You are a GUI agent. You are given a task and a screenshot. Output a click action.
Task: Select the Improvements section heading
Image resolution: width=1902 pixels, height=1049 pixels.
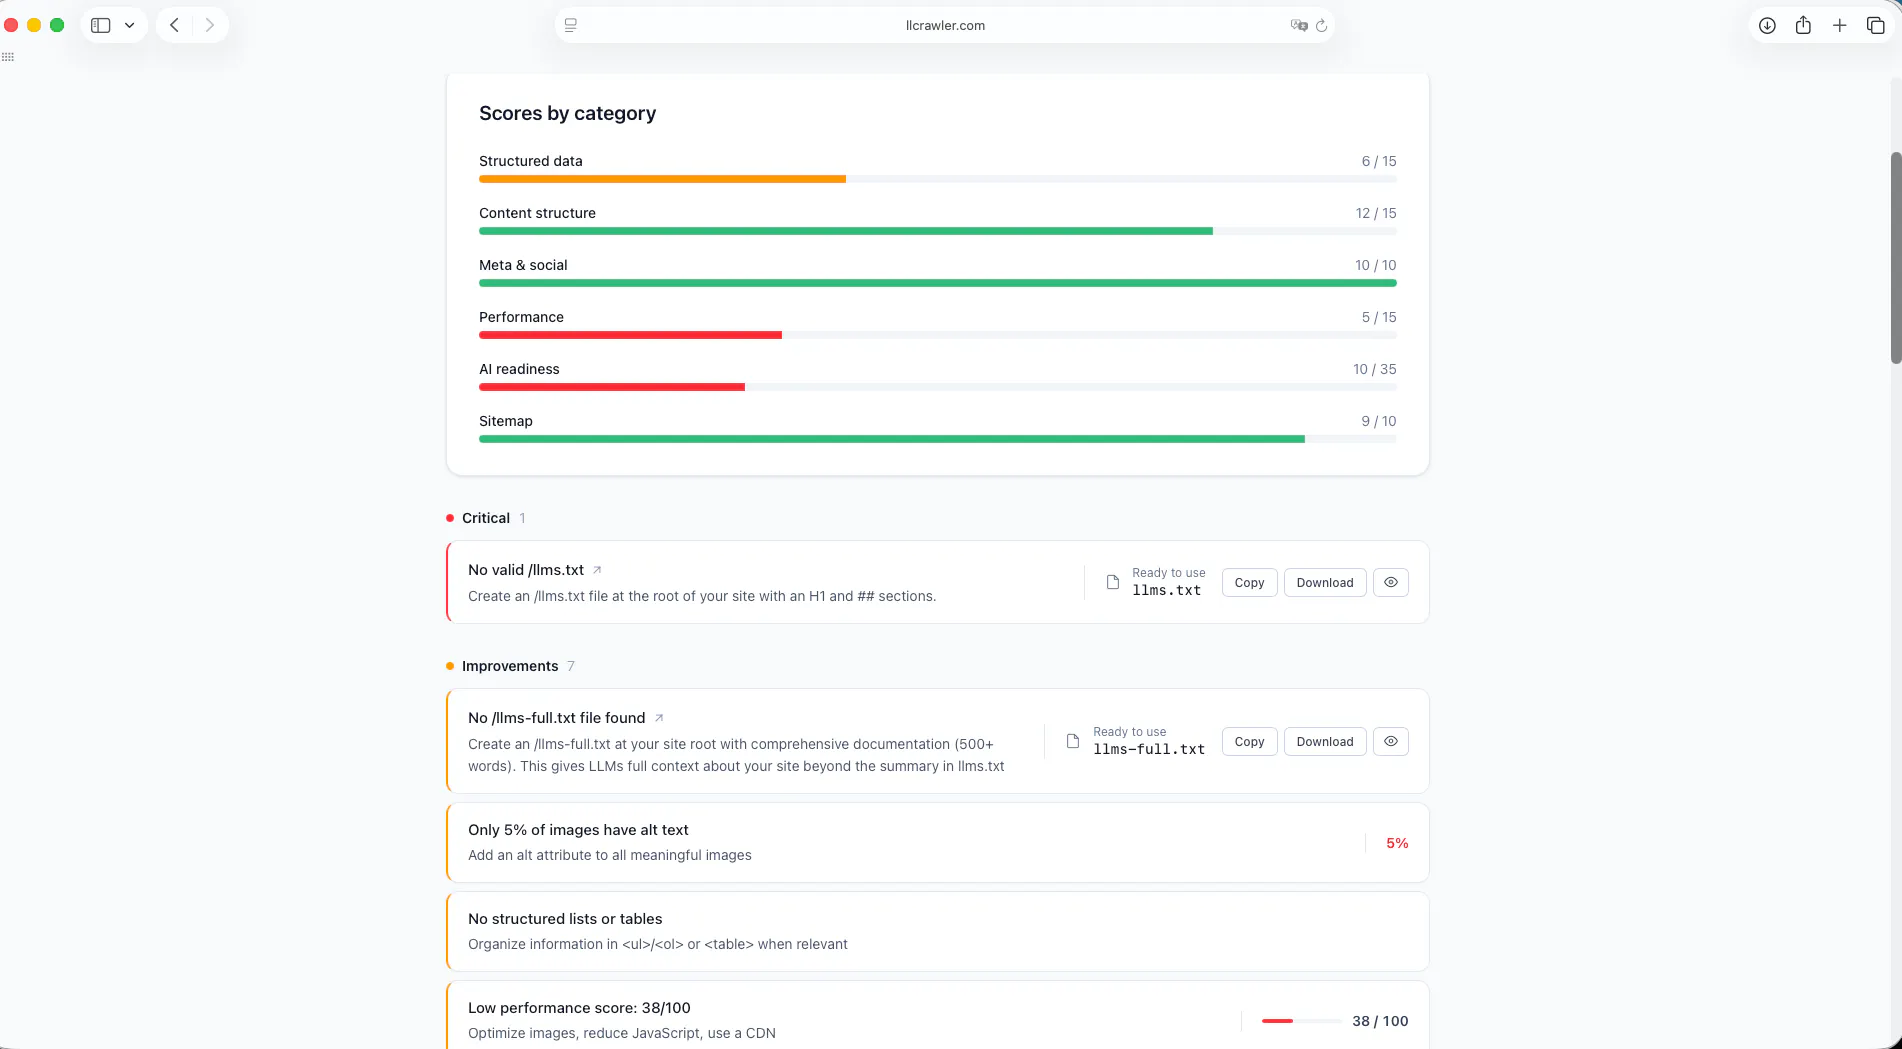[x=510, y=666]
